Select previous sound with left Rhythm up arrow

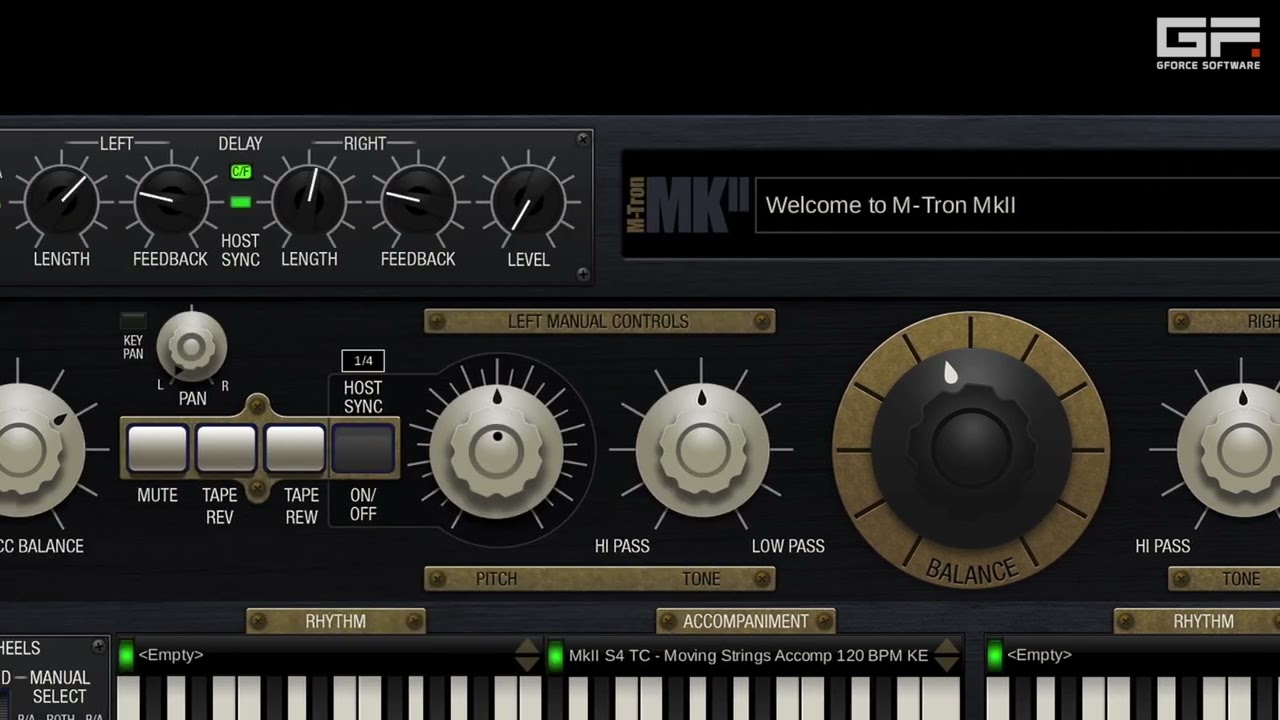click(x=527, y=647)
